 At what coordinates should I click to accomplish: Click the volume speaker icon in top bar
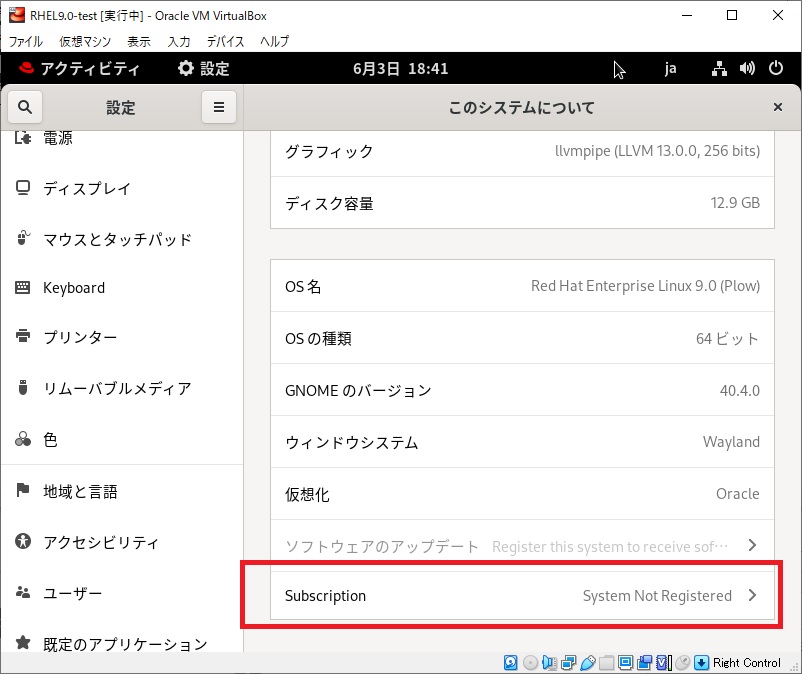pos(747,69)
